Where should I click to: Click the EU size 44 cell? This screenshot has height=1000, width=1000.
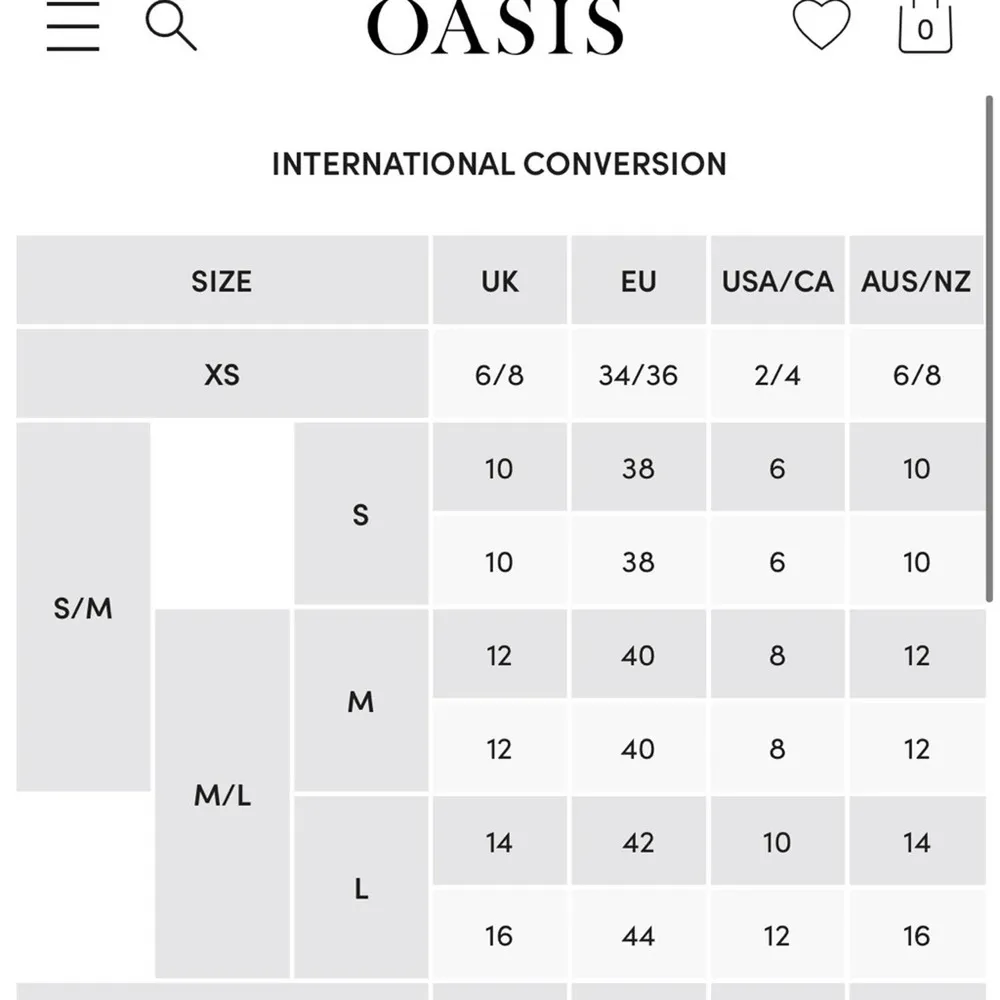(x=638, y=936)
